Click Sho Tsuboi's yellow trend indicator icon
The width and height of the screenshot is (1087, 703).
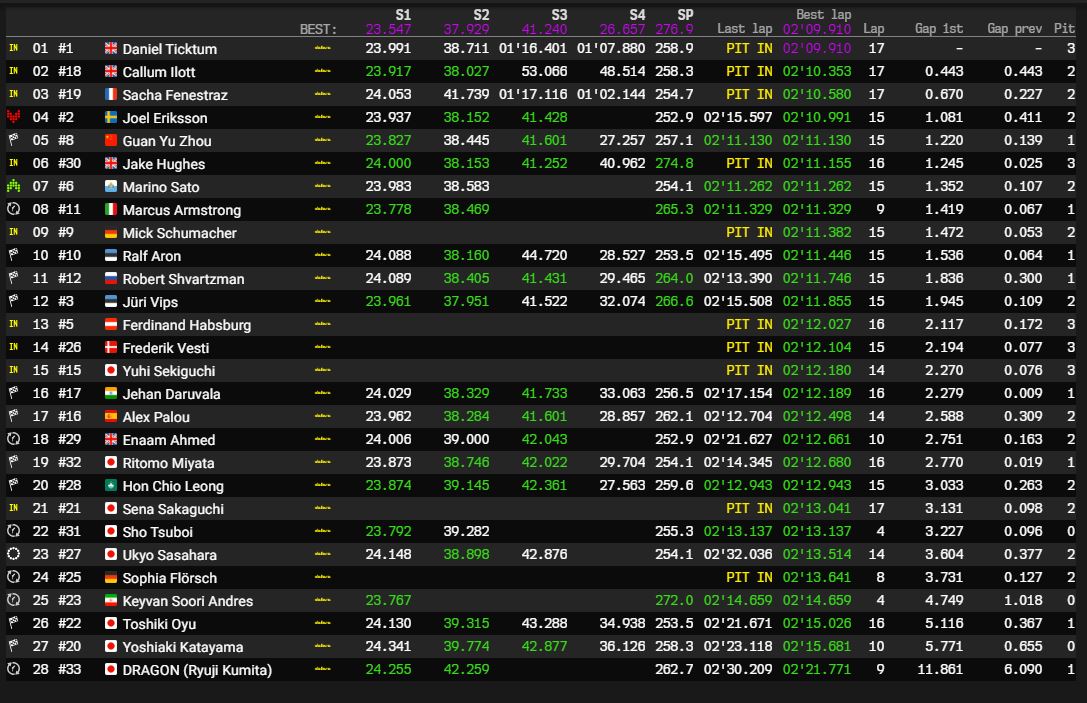pos(322,531)
